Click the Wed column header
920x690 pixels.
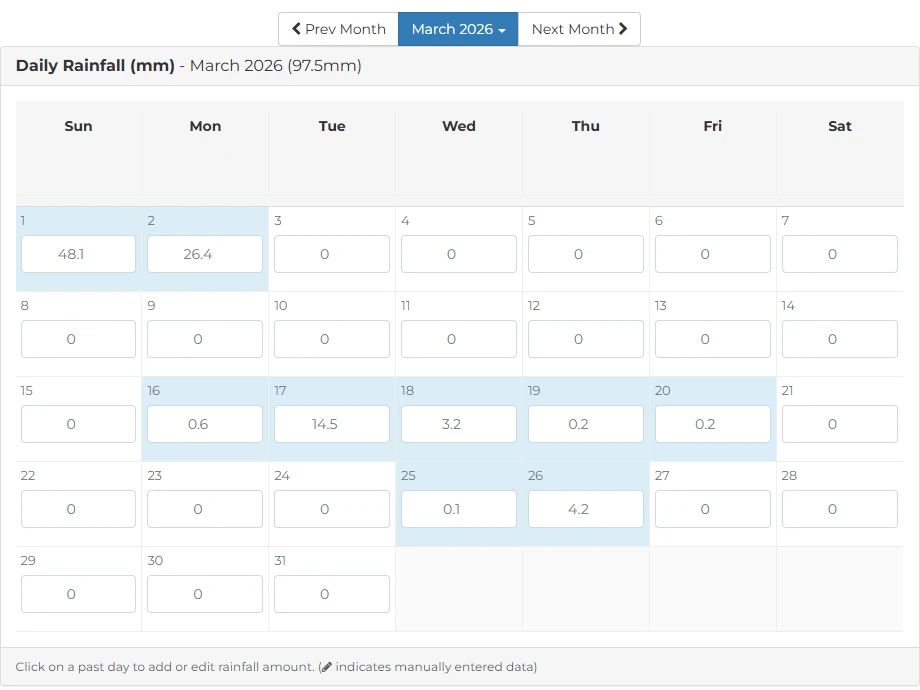tap(459, 126)
